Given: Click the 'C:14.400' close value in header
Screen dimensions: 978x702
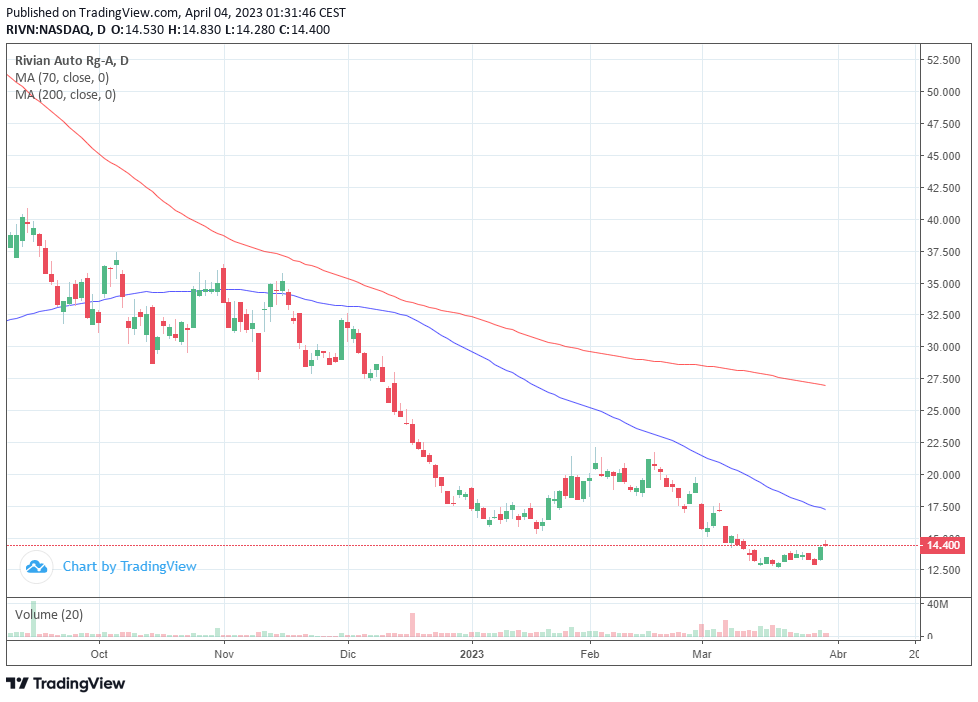Looking at the screenshot, I should point(304,29).
